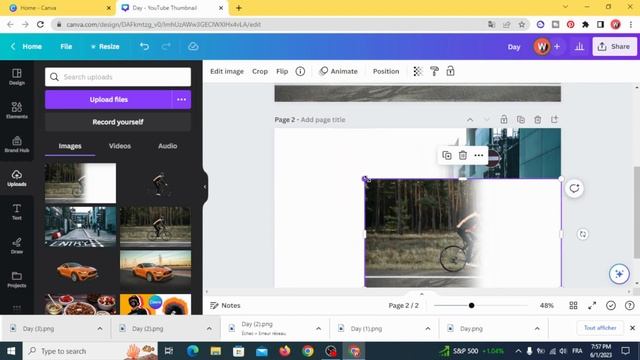Click Tout afficher downloads button
Viewport: 640px width, 360px height.
pyautogui.click(x=600, y=328)
